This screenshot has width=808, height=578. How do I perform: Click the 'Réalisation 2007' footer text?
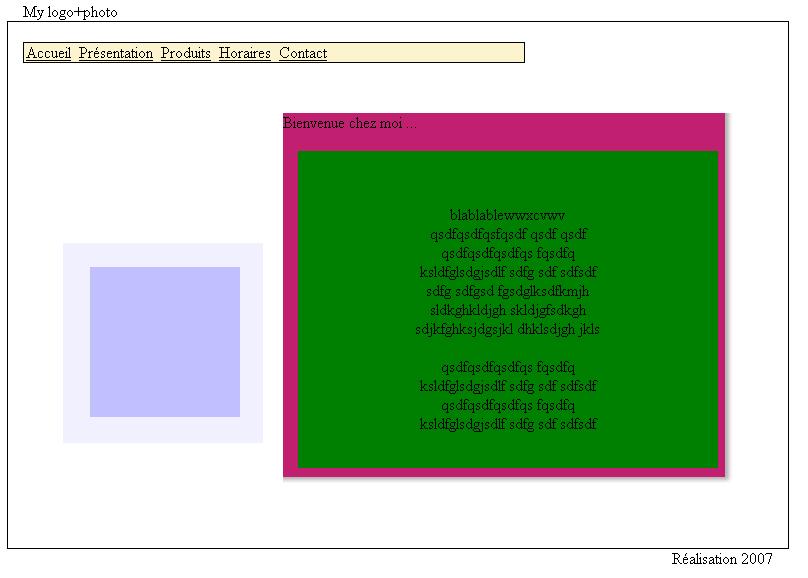click(x=722, y=559)
